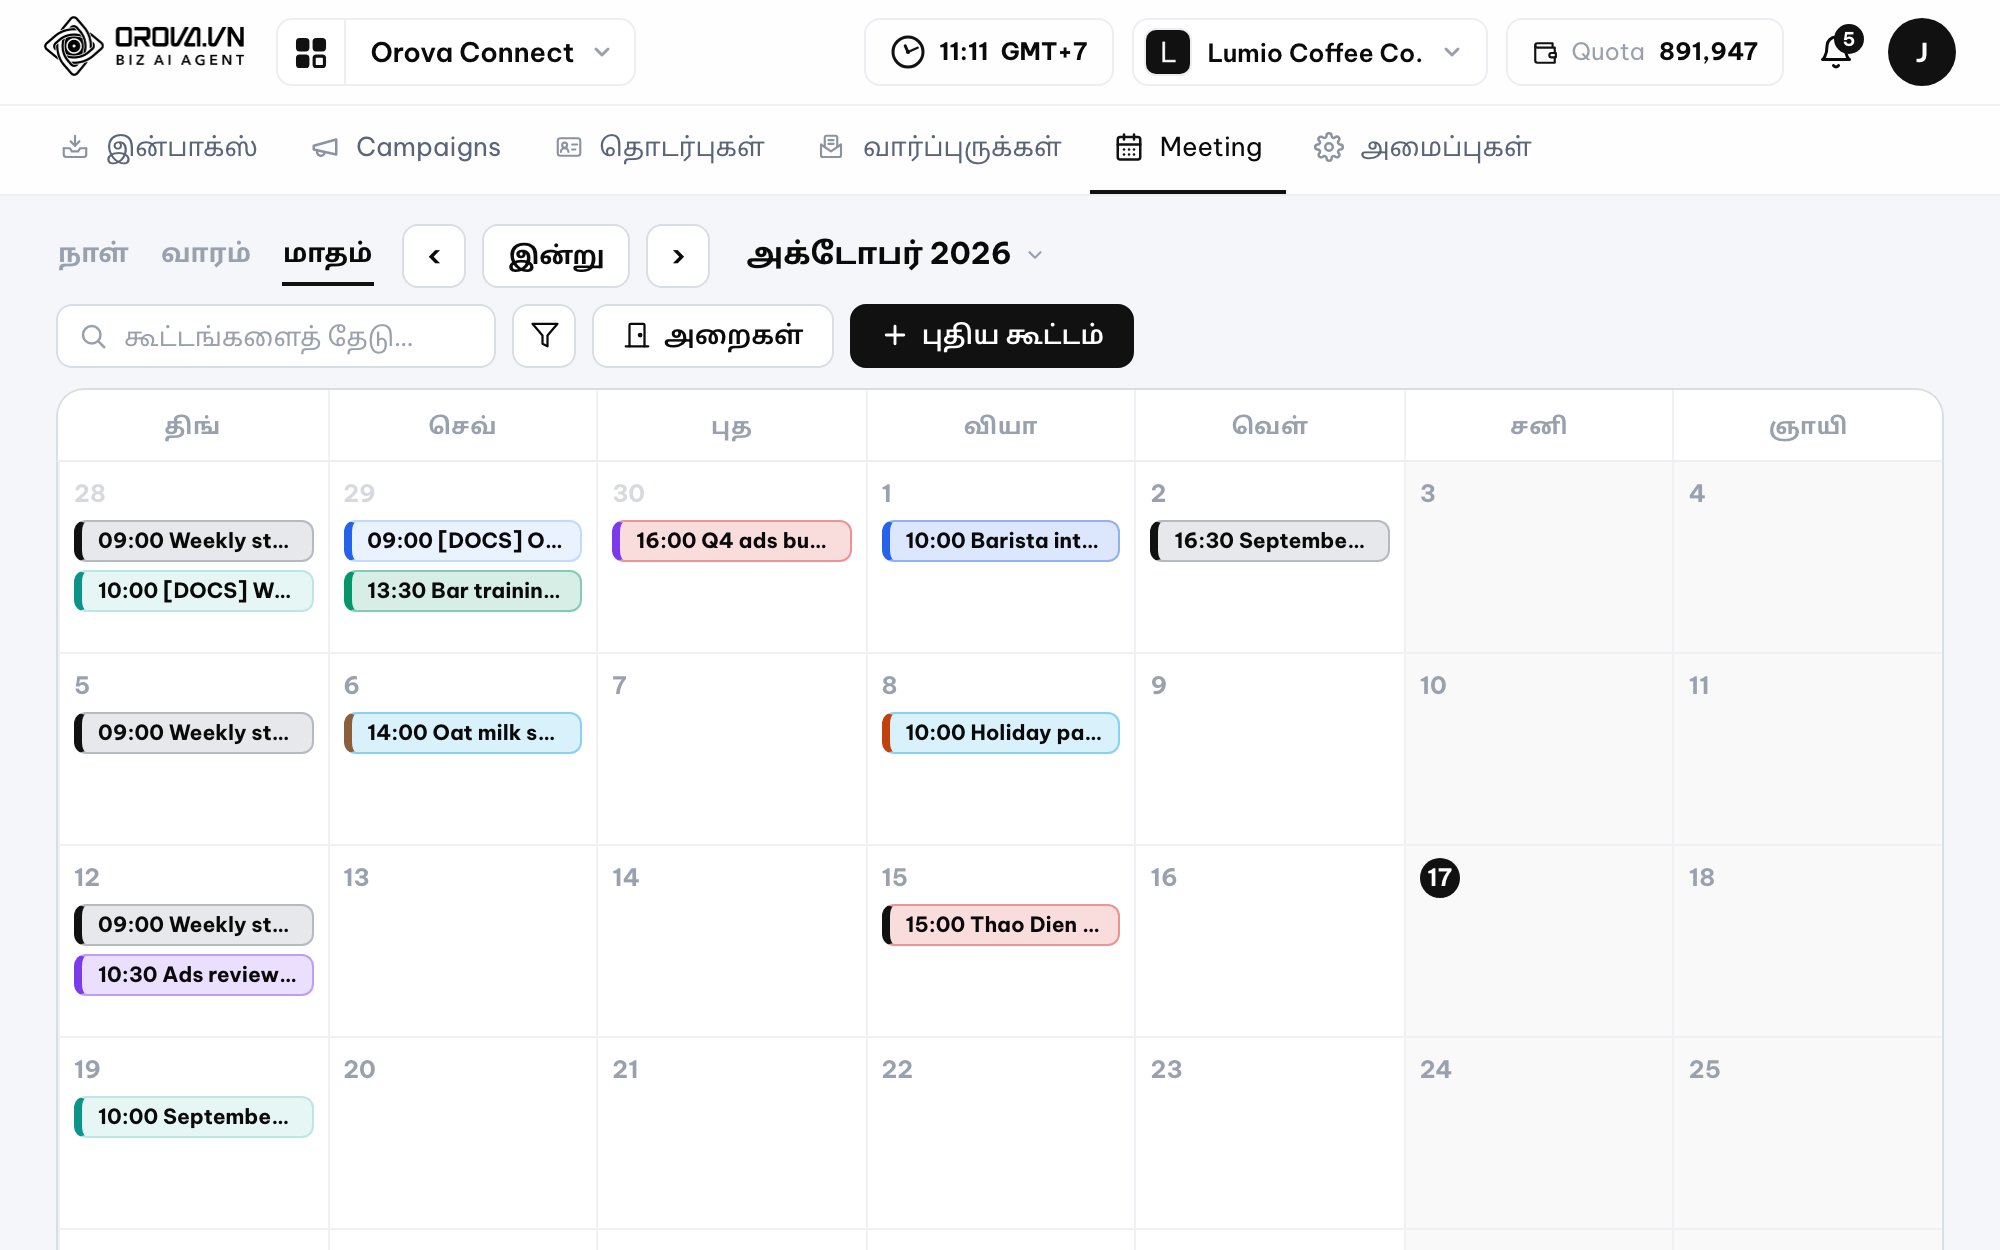Switch to நாள் day view
This screenshot has height=1250, width=2000.
(93, 253)
